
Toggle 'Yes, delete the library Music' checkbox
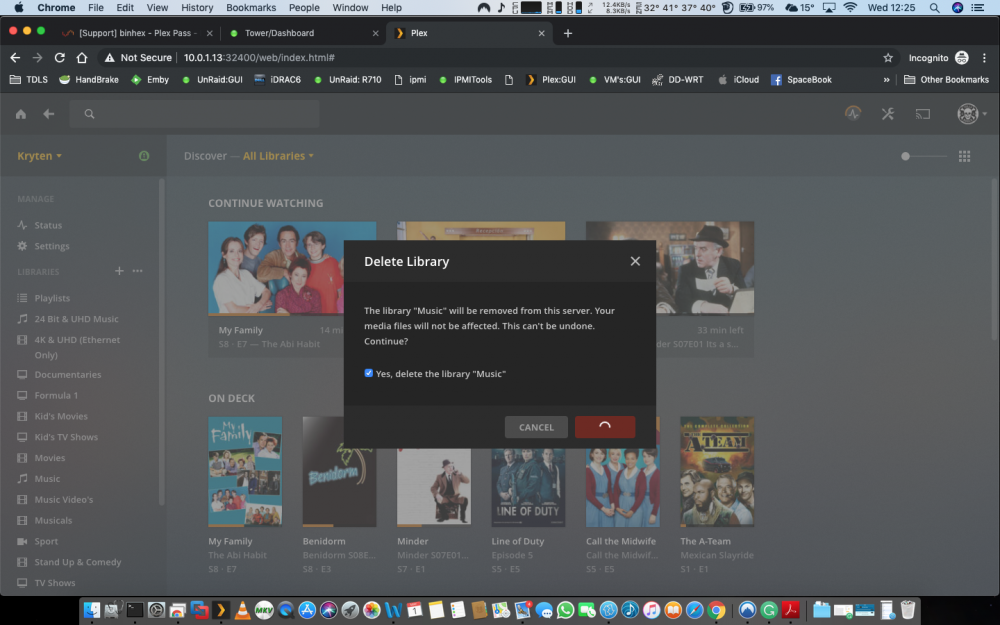coord(369,373)
